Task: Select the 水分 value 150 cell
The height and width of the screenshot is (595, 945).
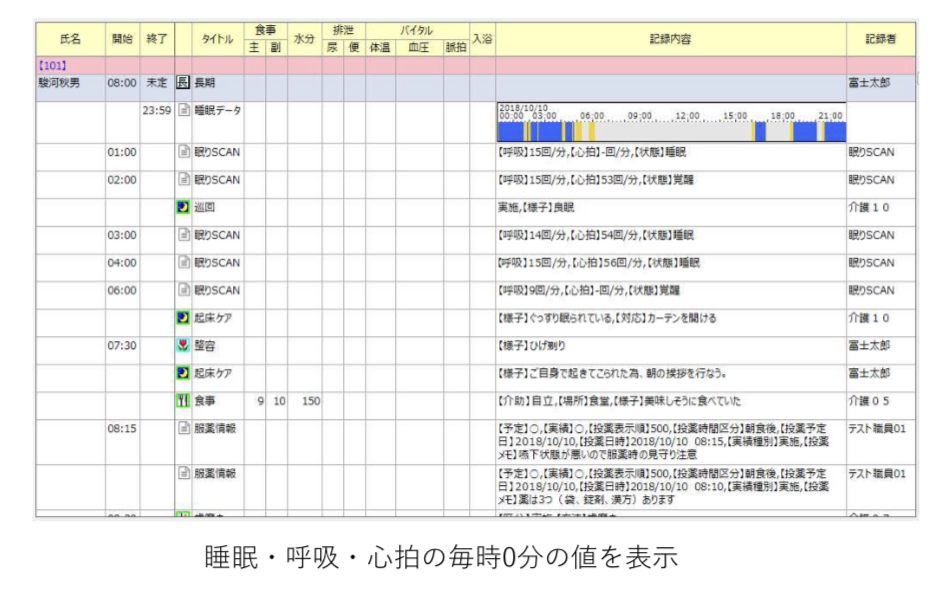Action: (x=310, y=401)
